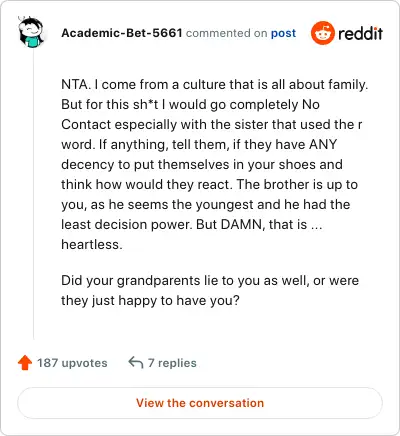Click the word "heartless." in the comment
This screenshot has height=436, width=400.
pyautogui.click(x=92, y=244)
